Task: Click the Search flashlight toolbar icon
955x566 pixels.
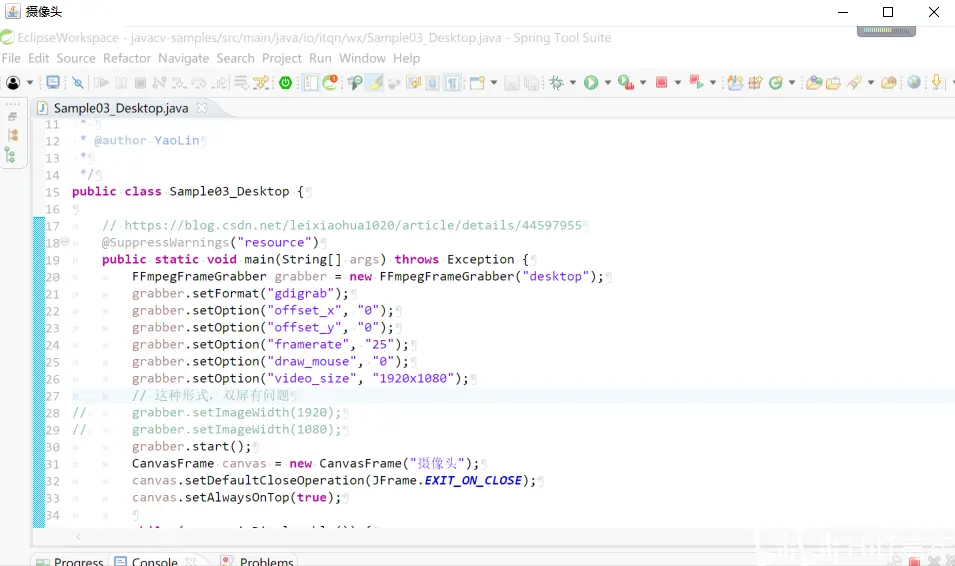Action: click(x=855, y=82)
